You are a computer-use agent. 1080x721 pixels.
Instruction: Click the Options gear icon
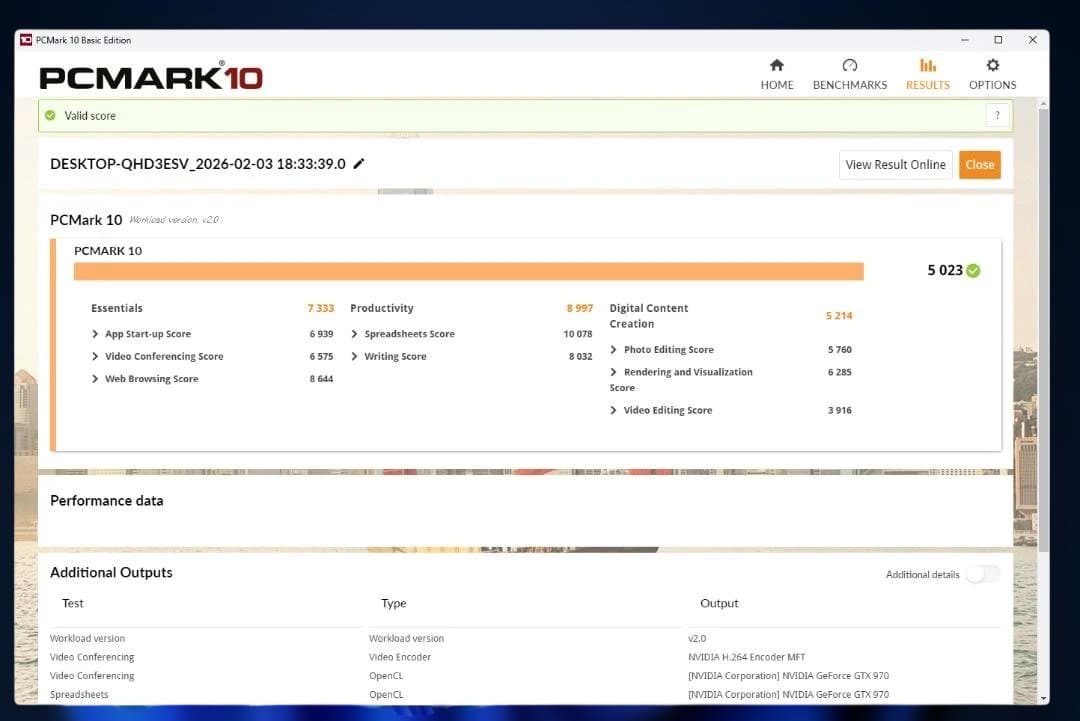point(992,64)
